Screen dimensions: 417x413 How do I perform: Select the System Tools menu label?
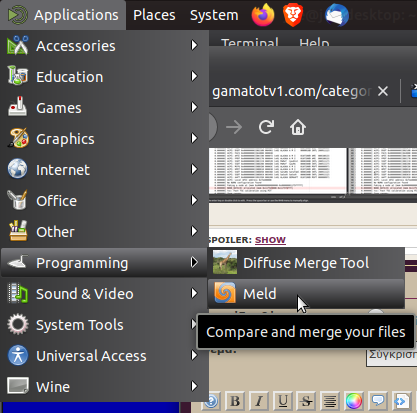pos(80,325)
